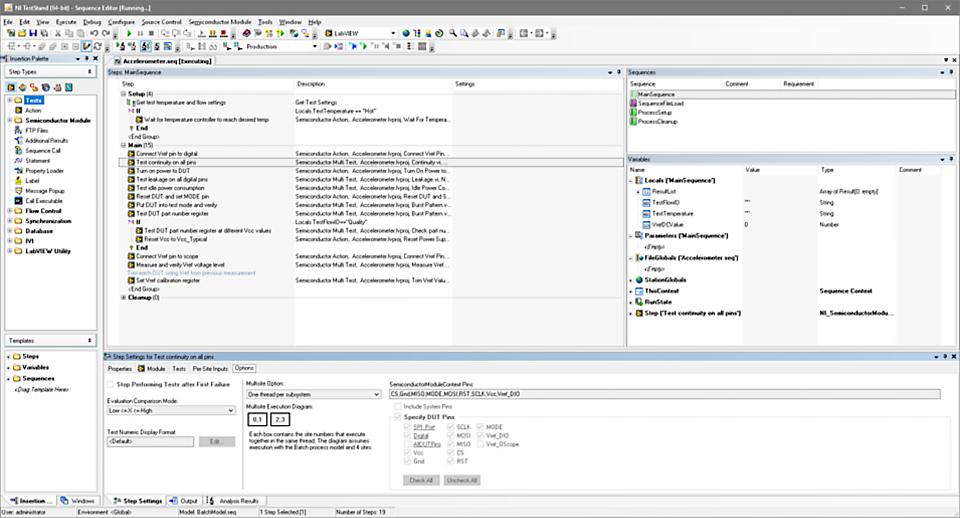Click the ResultList variable icon

pyautogui.click(x=647, y=192)
